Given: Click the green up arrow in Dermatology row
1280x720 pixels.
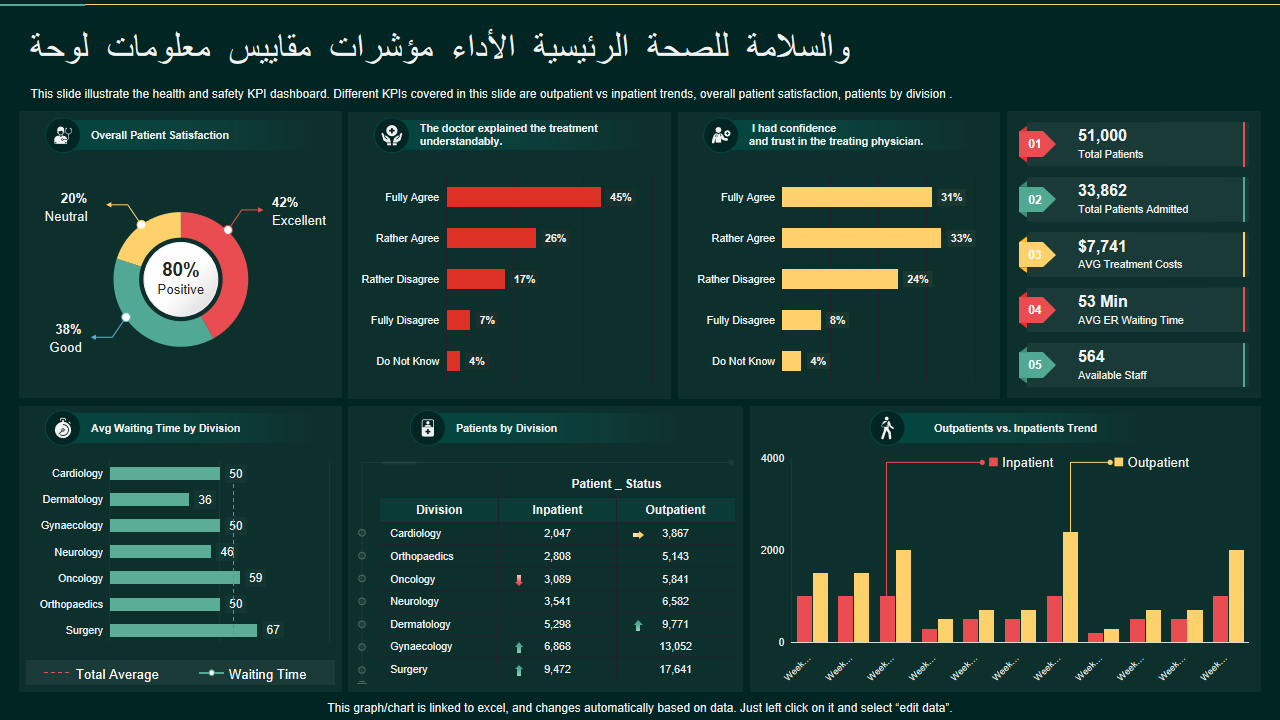Looking at the screenshot, I should pyautogui.click(x=638, y=626).
